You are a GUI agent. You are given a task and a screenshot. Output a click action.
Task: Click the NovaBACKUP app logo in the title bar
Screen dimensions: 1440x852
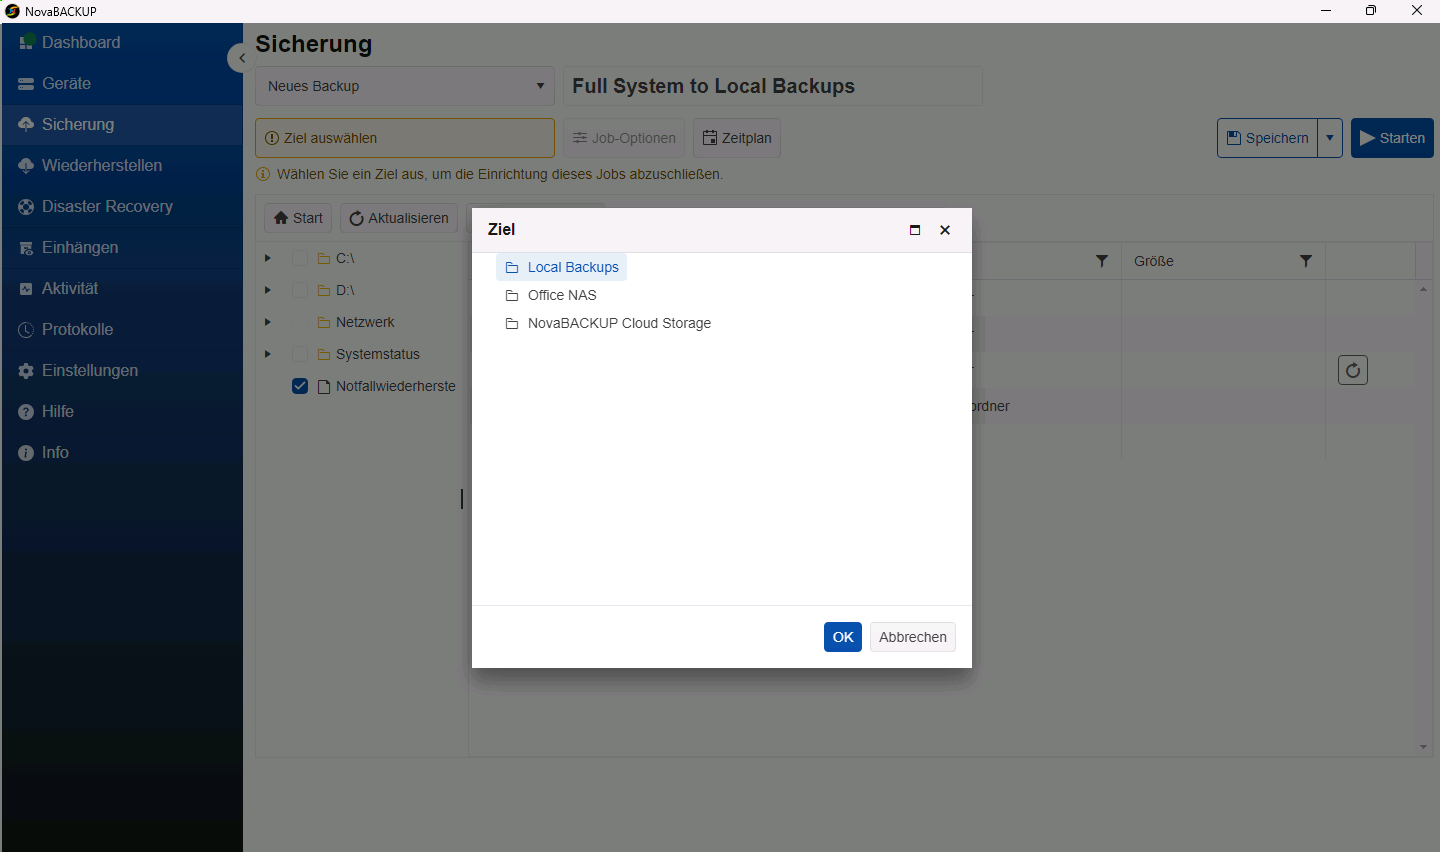(x=12, y=11)
